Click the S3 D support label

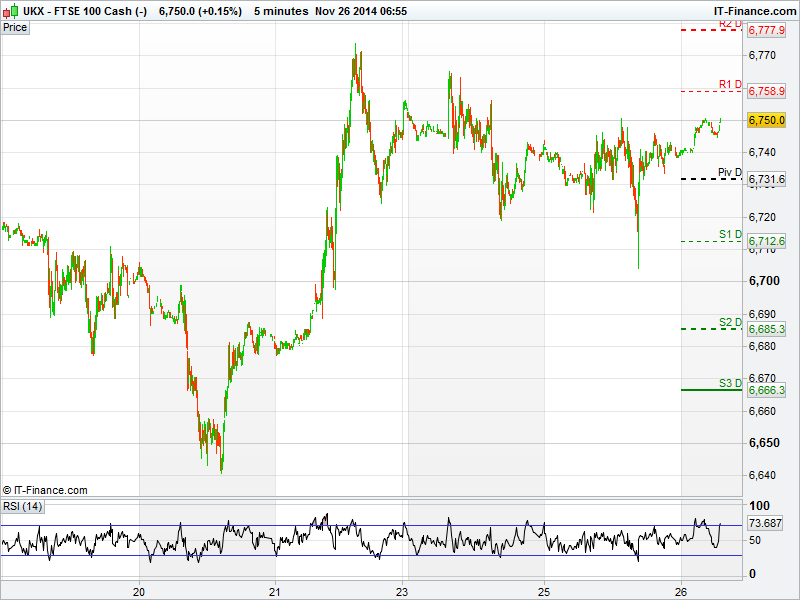(x=730, y=383)
